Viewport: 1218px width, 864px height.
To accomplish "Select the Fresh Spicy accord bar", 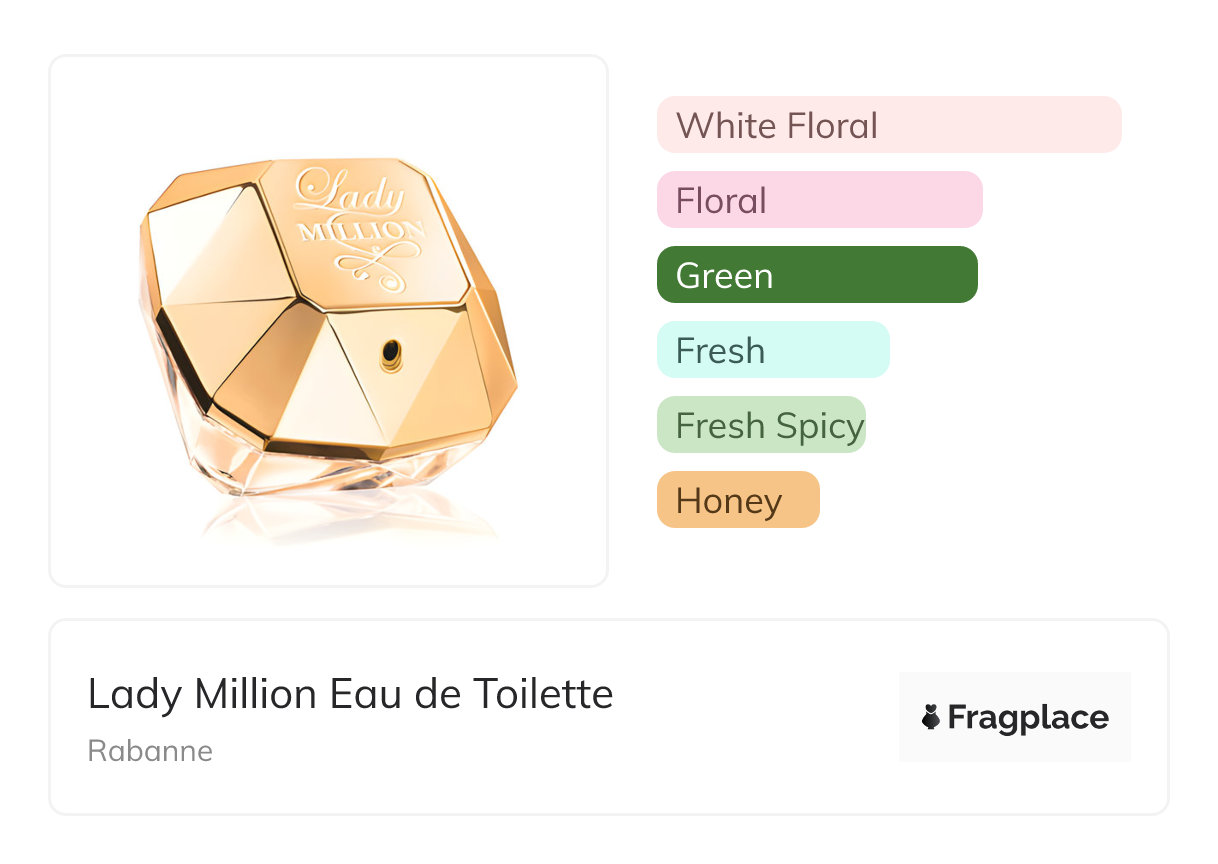I will (761, 425).
